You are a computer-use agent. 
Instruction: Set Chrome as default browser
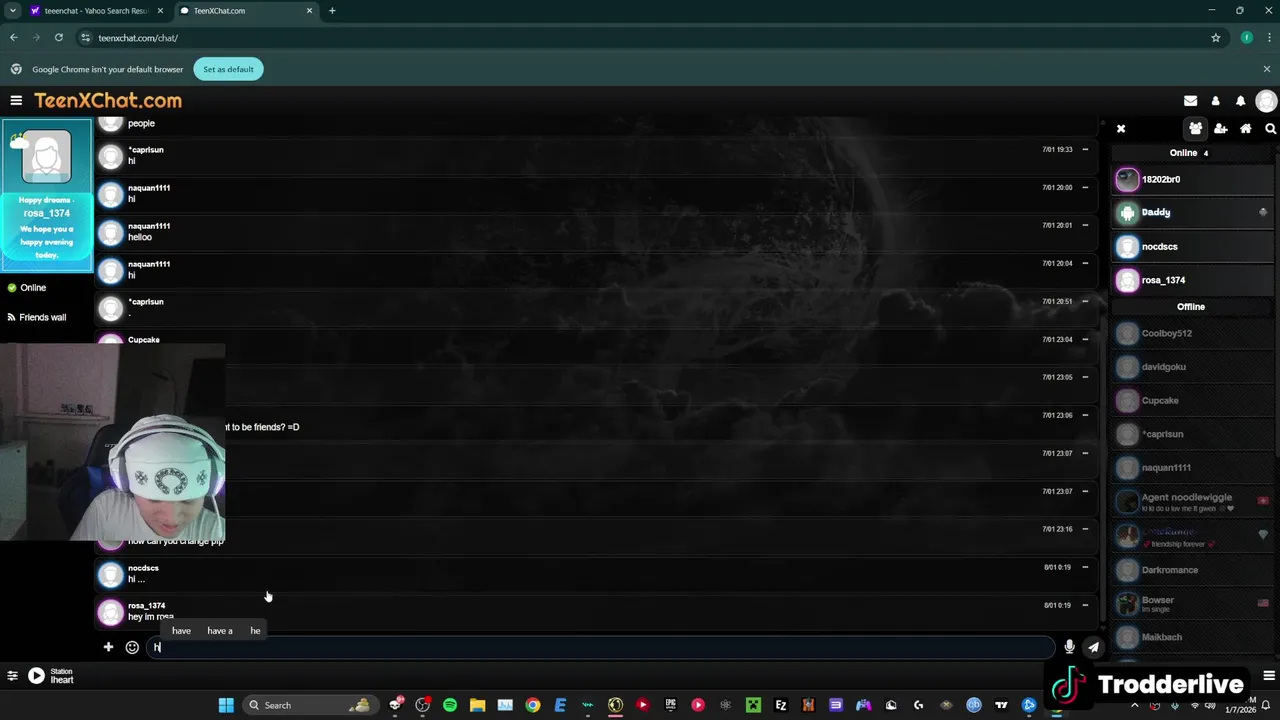[x=228, y=69]
